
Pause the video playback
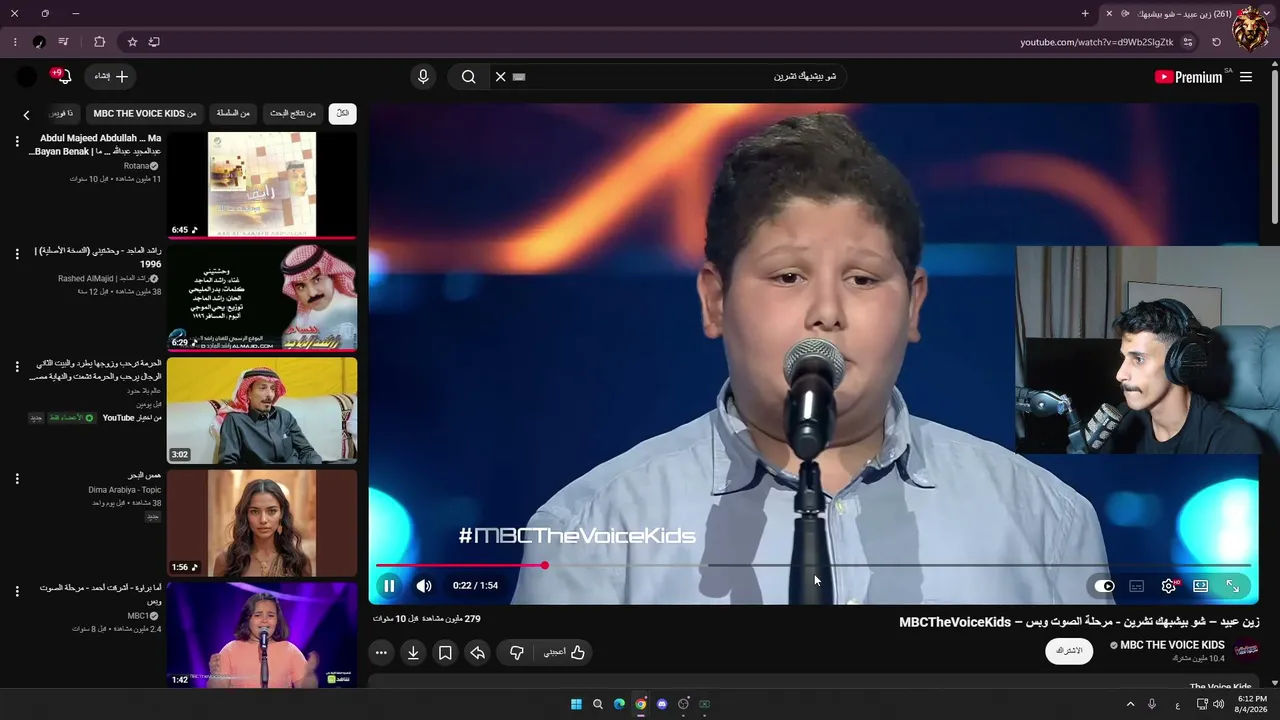(x=389, y=586)
